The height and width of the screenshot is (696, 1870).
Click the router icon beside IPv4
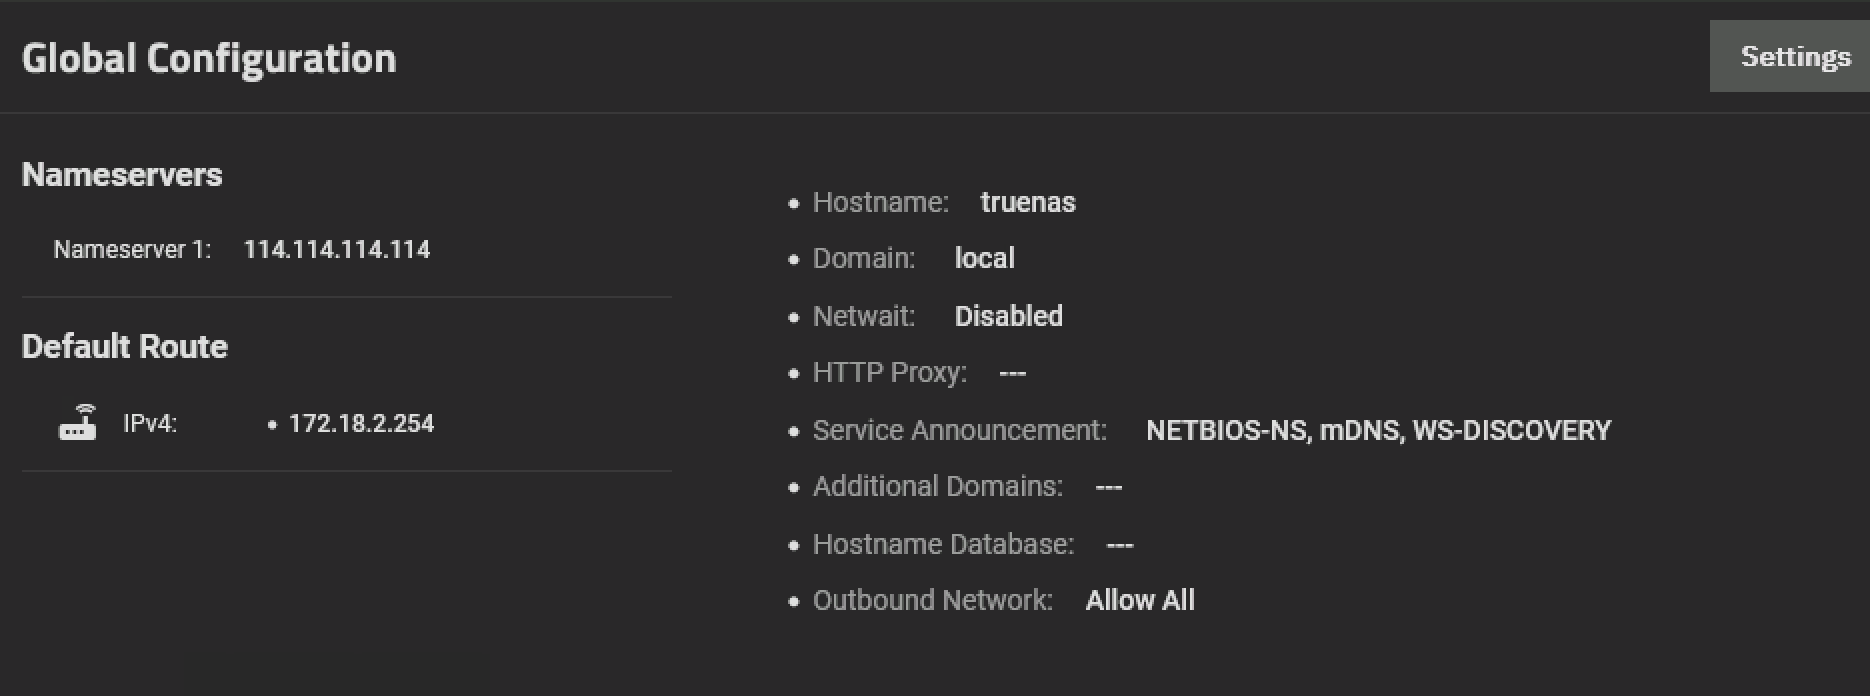[78, 423]
